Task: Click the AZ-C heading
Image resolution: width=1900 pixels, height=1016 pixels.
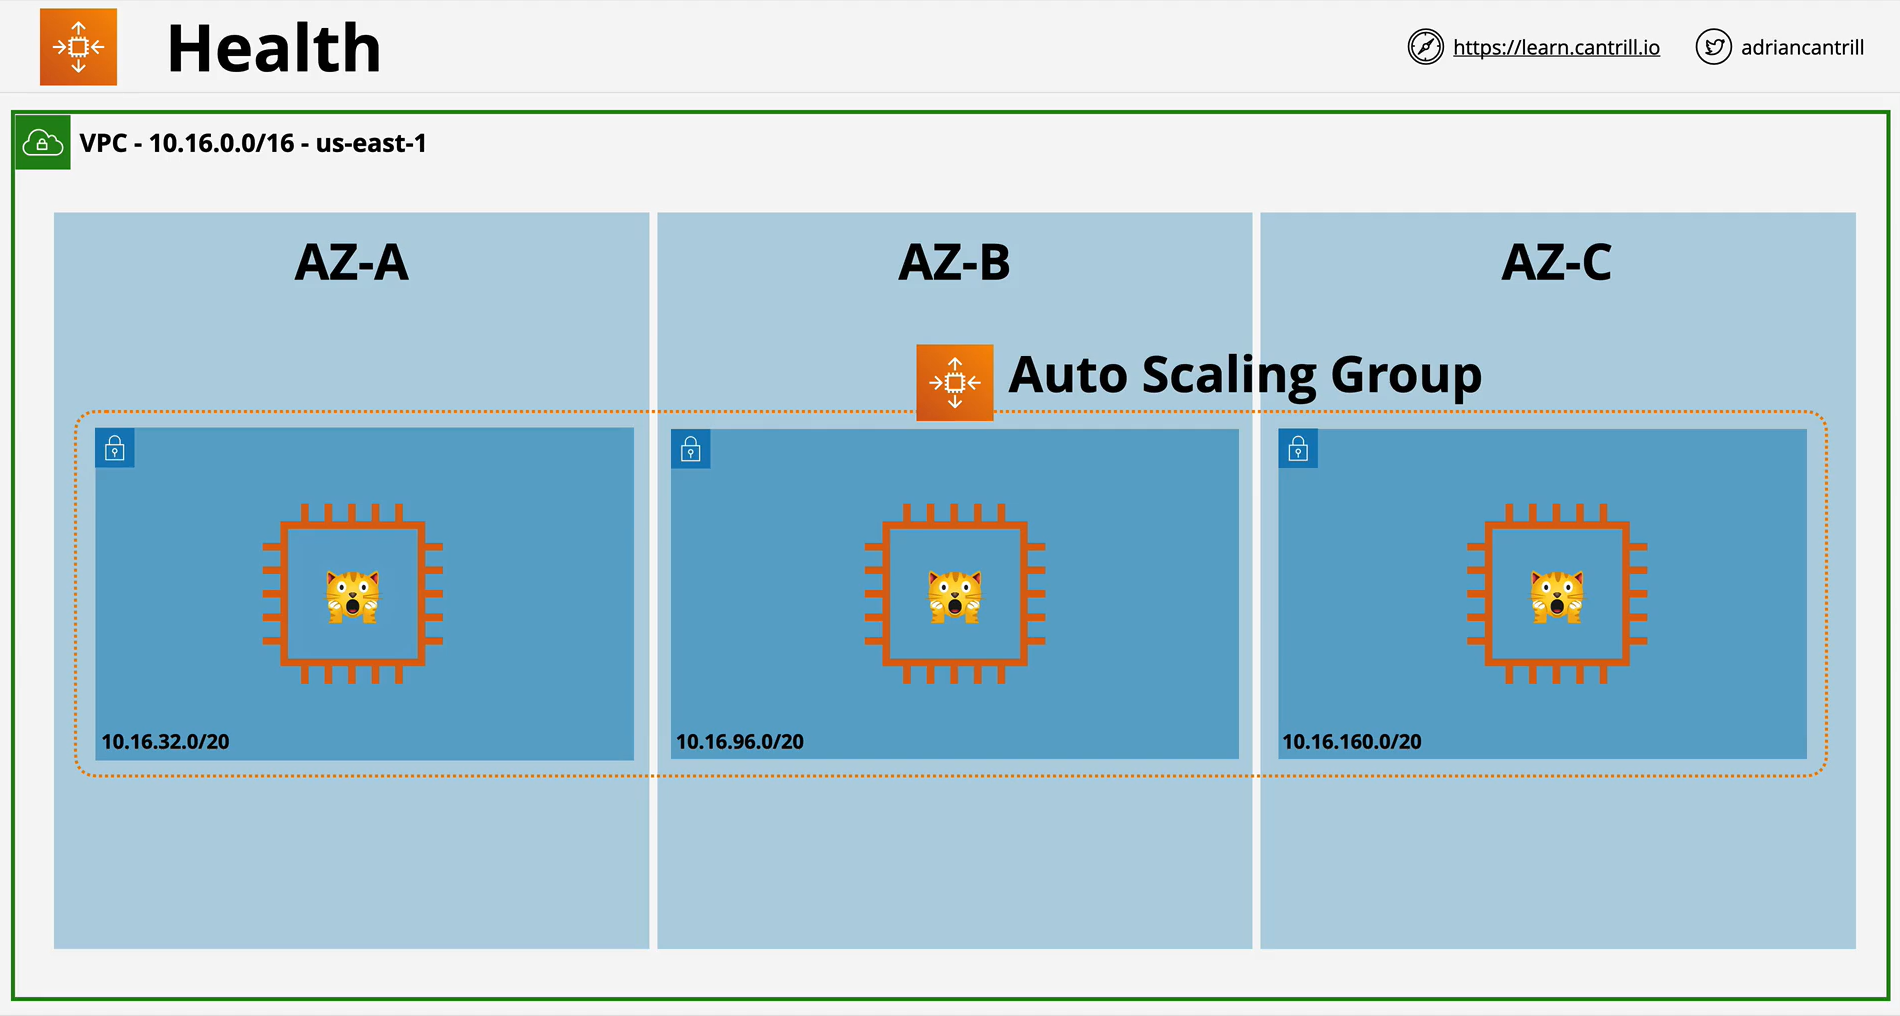Action: point(1557,263)
